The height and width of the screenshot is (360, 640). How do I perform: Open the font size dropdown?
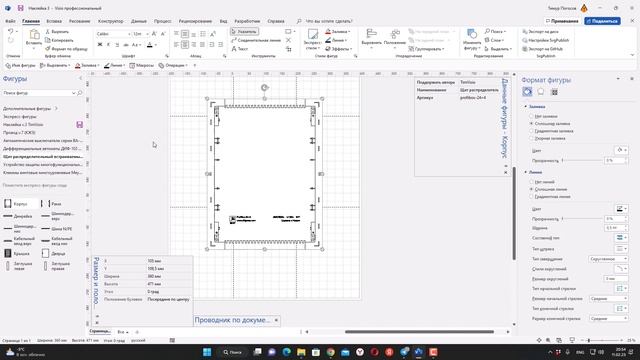click(x=147, y=34)
